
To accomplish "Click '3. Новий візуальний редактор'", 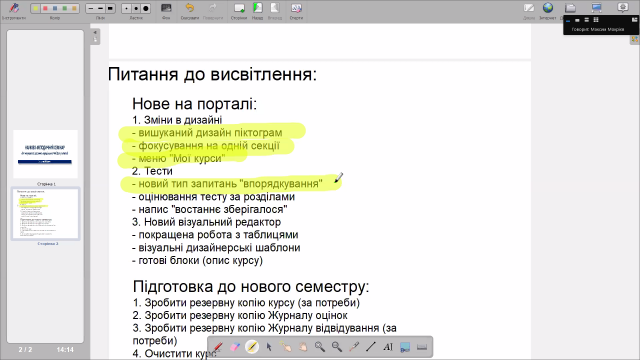I will click(207, 222).
